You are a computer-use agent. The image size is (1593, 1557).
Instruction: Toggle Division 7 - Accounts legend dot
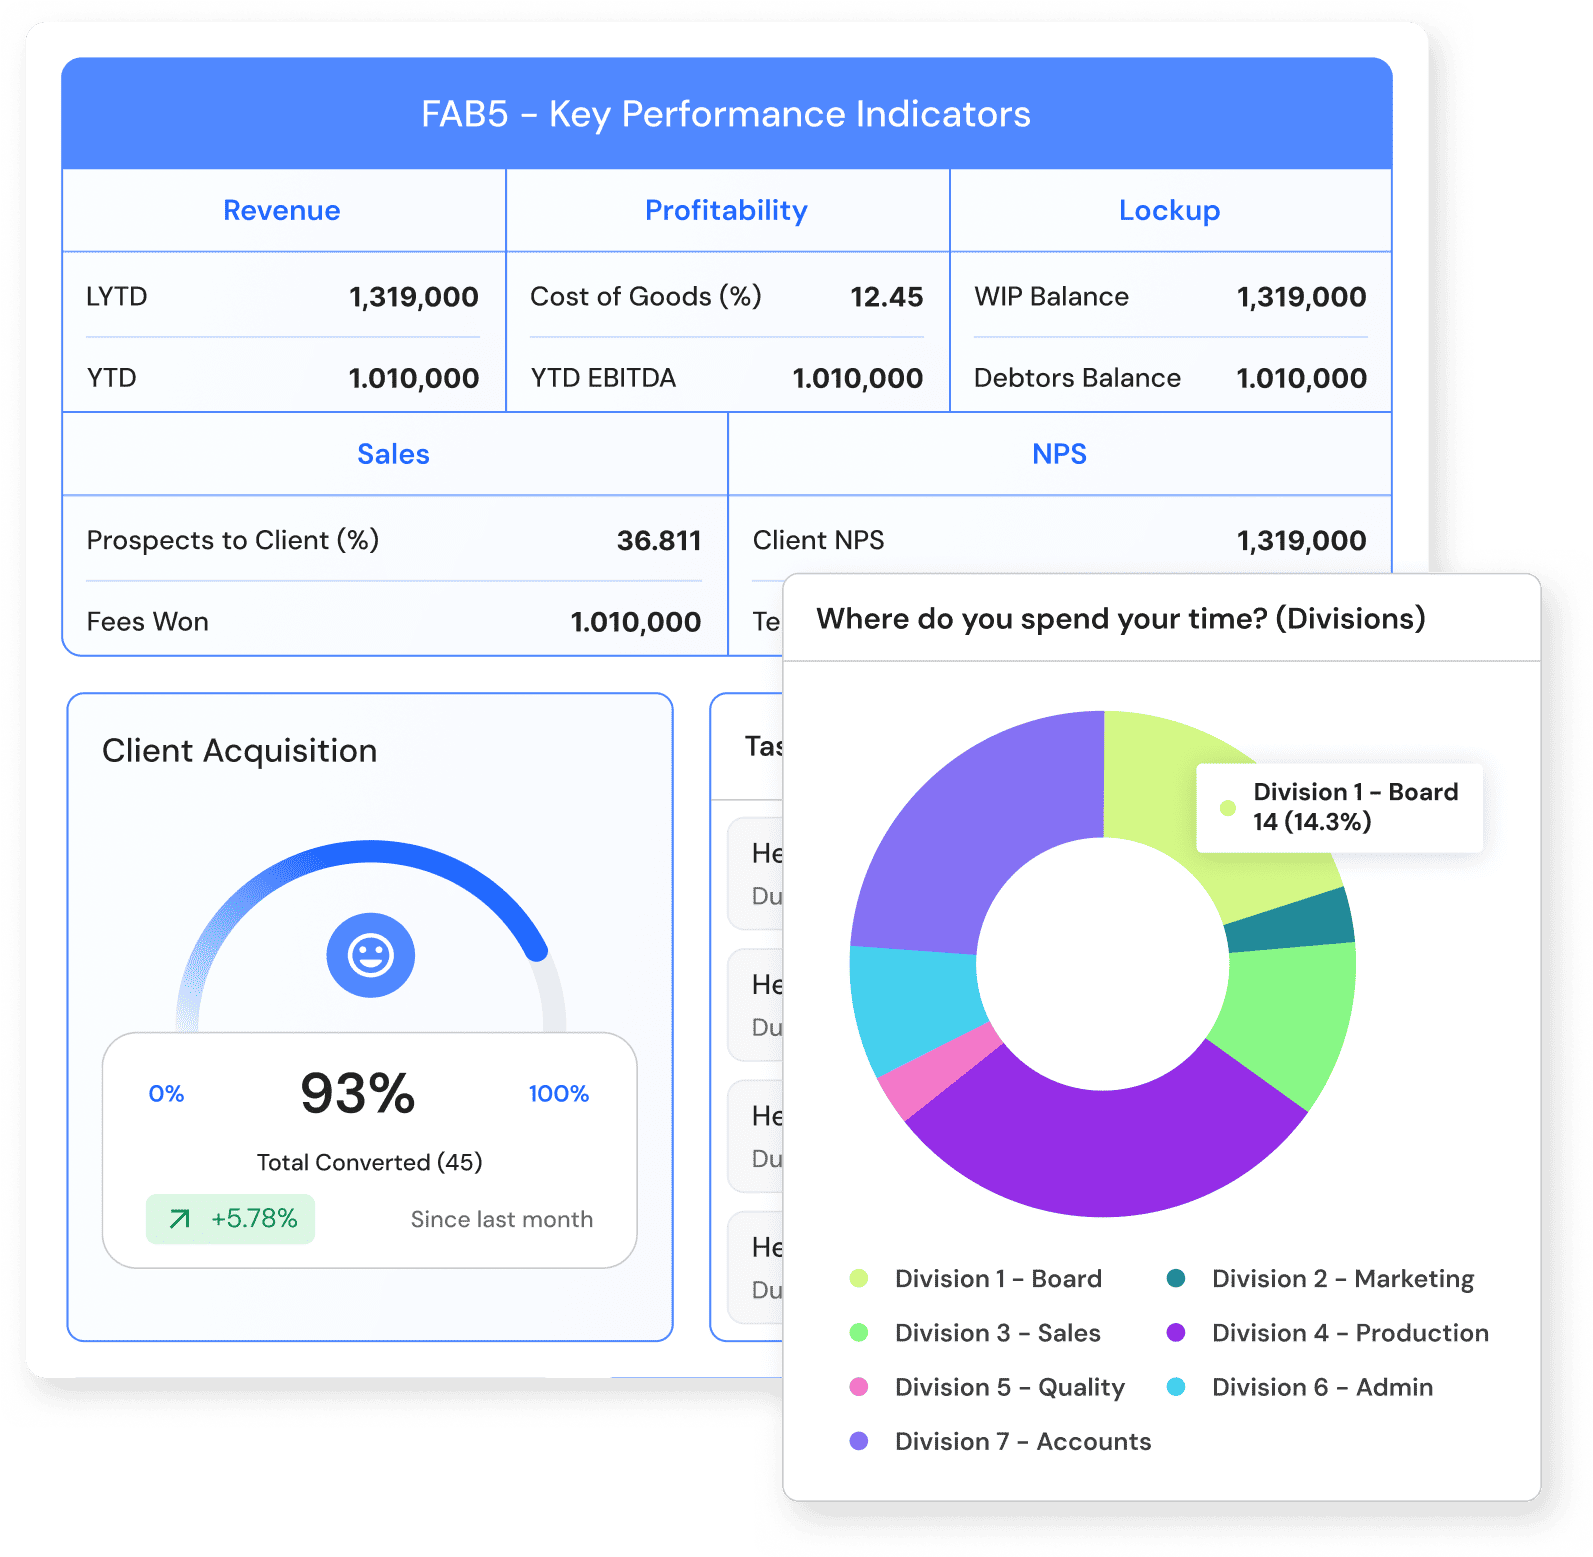pyautogui.click(x=858, y=1441)
